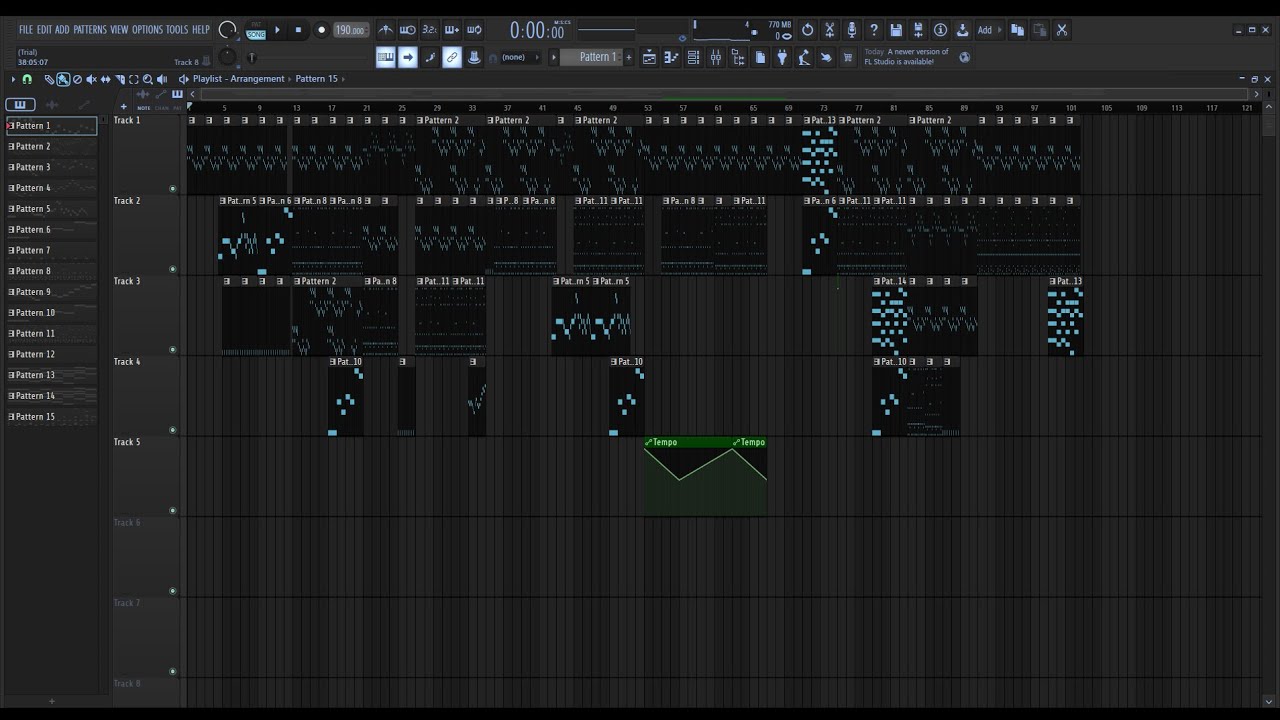The height and width of the screenshot is (720, 1280).
Task: Open the plugin database plug icon
Action: [782, 57]
